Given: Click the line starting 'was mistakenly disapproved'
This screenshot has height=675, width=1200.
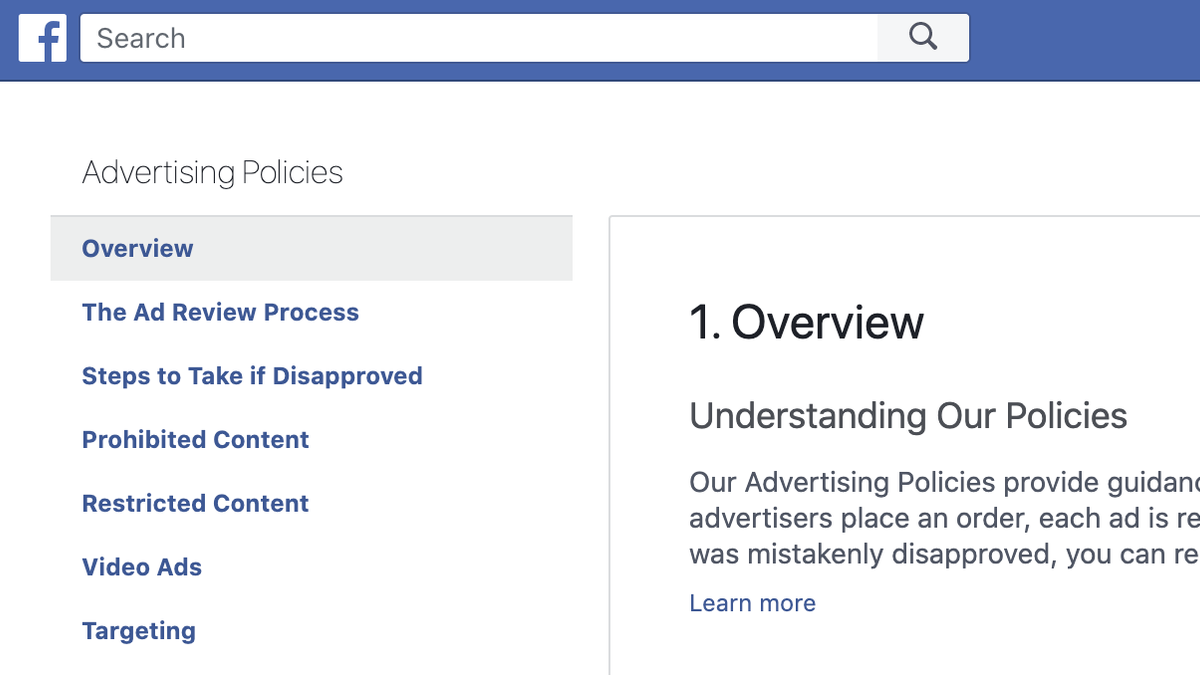Looking at the screenshot, I should point(940,555).
